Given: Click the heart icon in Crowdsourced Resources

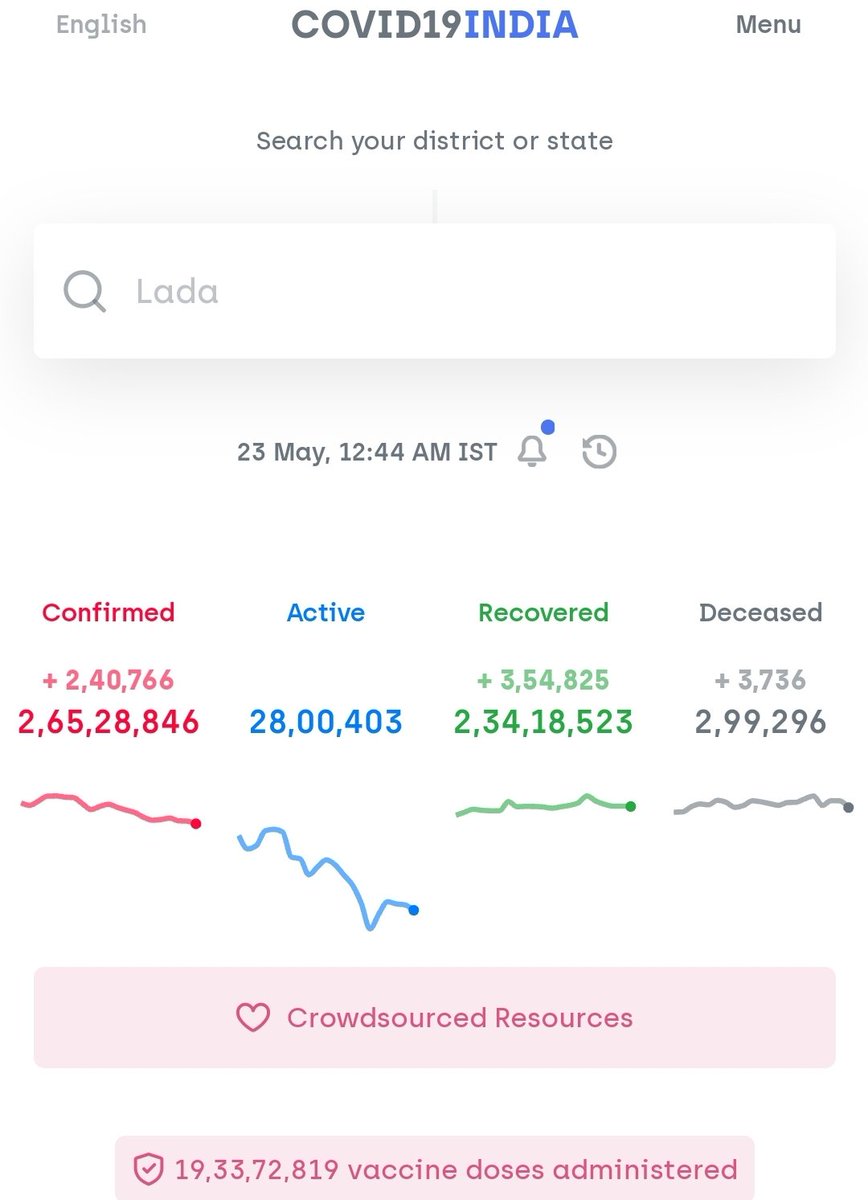Looking at the screenshot, I should tap(253, 1018).
